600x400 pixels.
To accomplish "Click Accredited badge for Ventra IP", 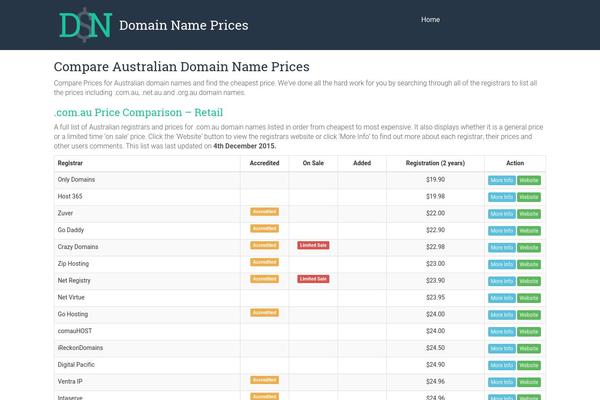I will tap(264, 380).
